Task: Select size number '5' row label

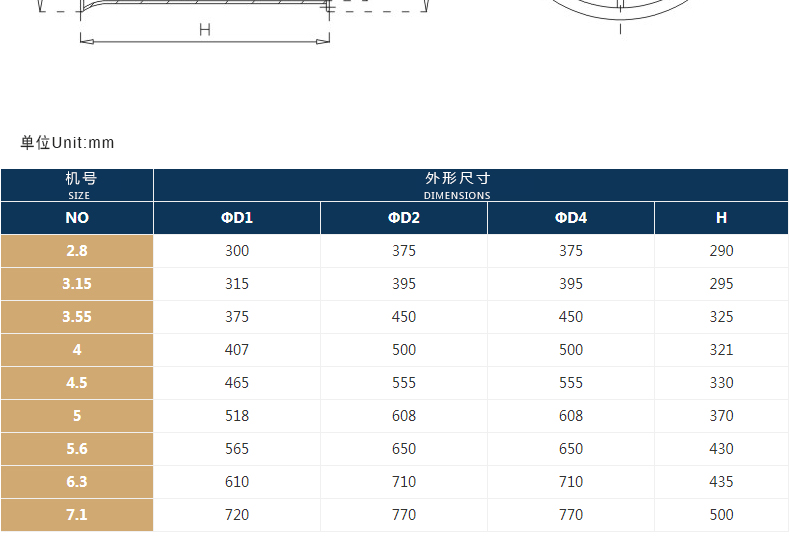Action: [77, 416]
